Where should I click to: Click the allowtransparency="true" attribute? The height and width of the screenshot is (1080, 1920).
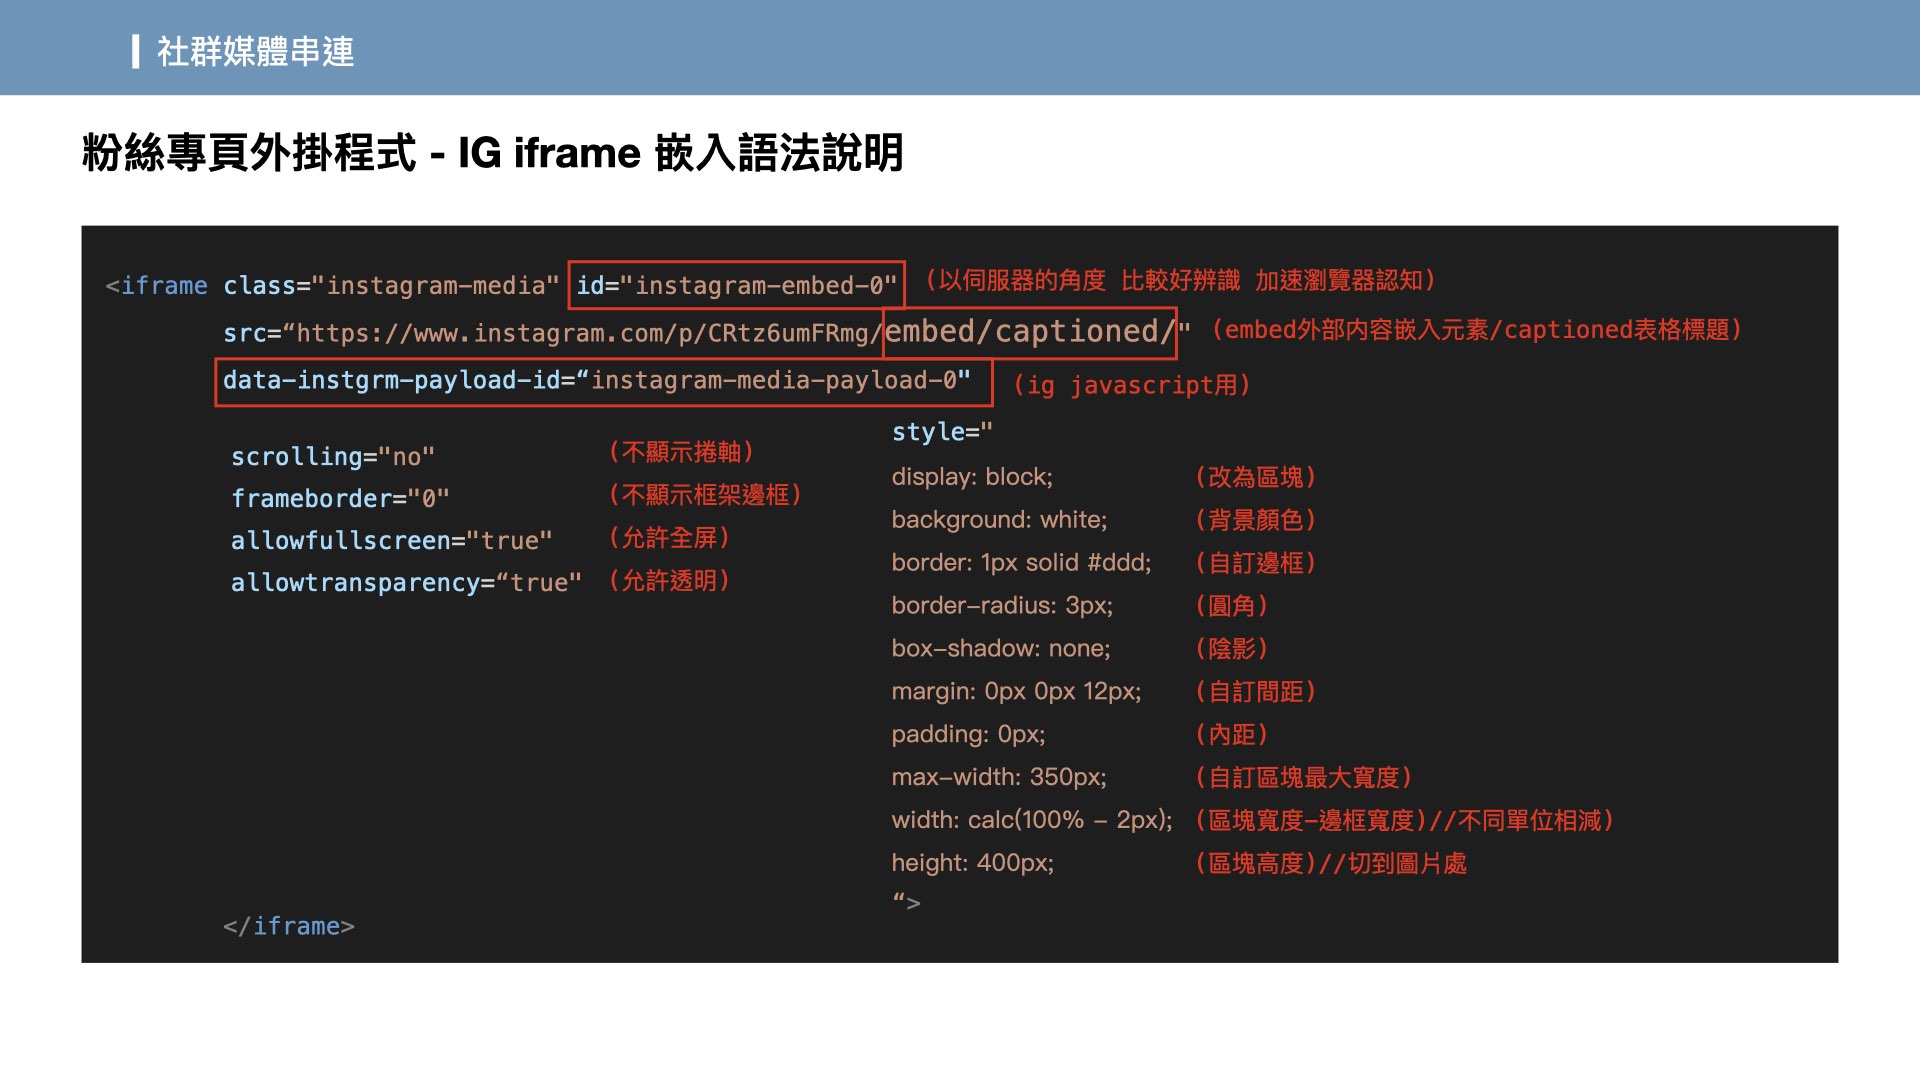coord(406,583)
